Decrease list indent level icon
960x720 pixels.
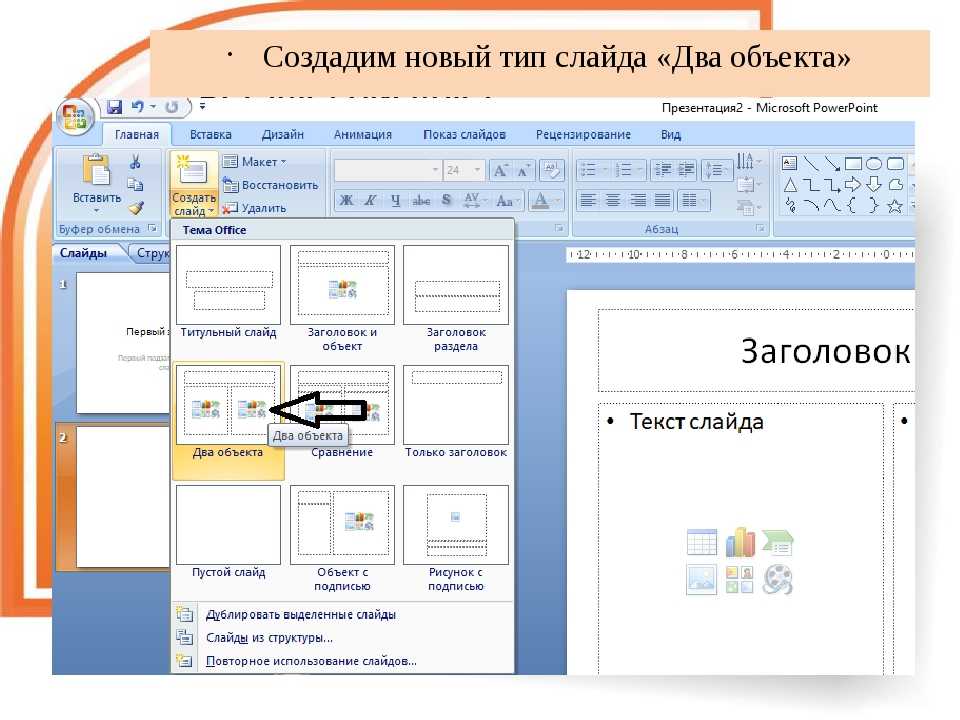[663, 170]
